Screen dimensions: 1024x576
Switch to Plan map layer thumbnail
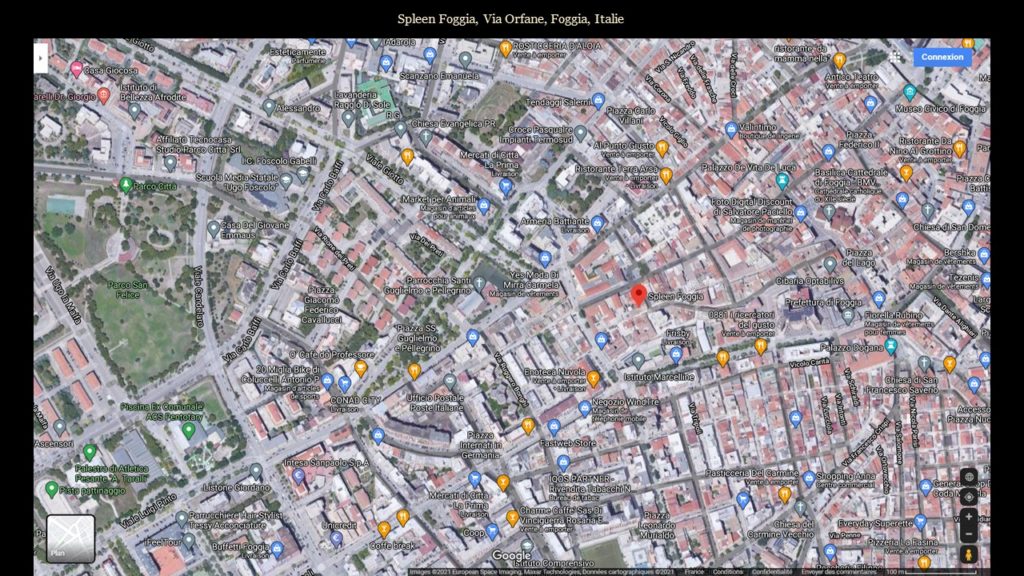(x=70, y=538)
